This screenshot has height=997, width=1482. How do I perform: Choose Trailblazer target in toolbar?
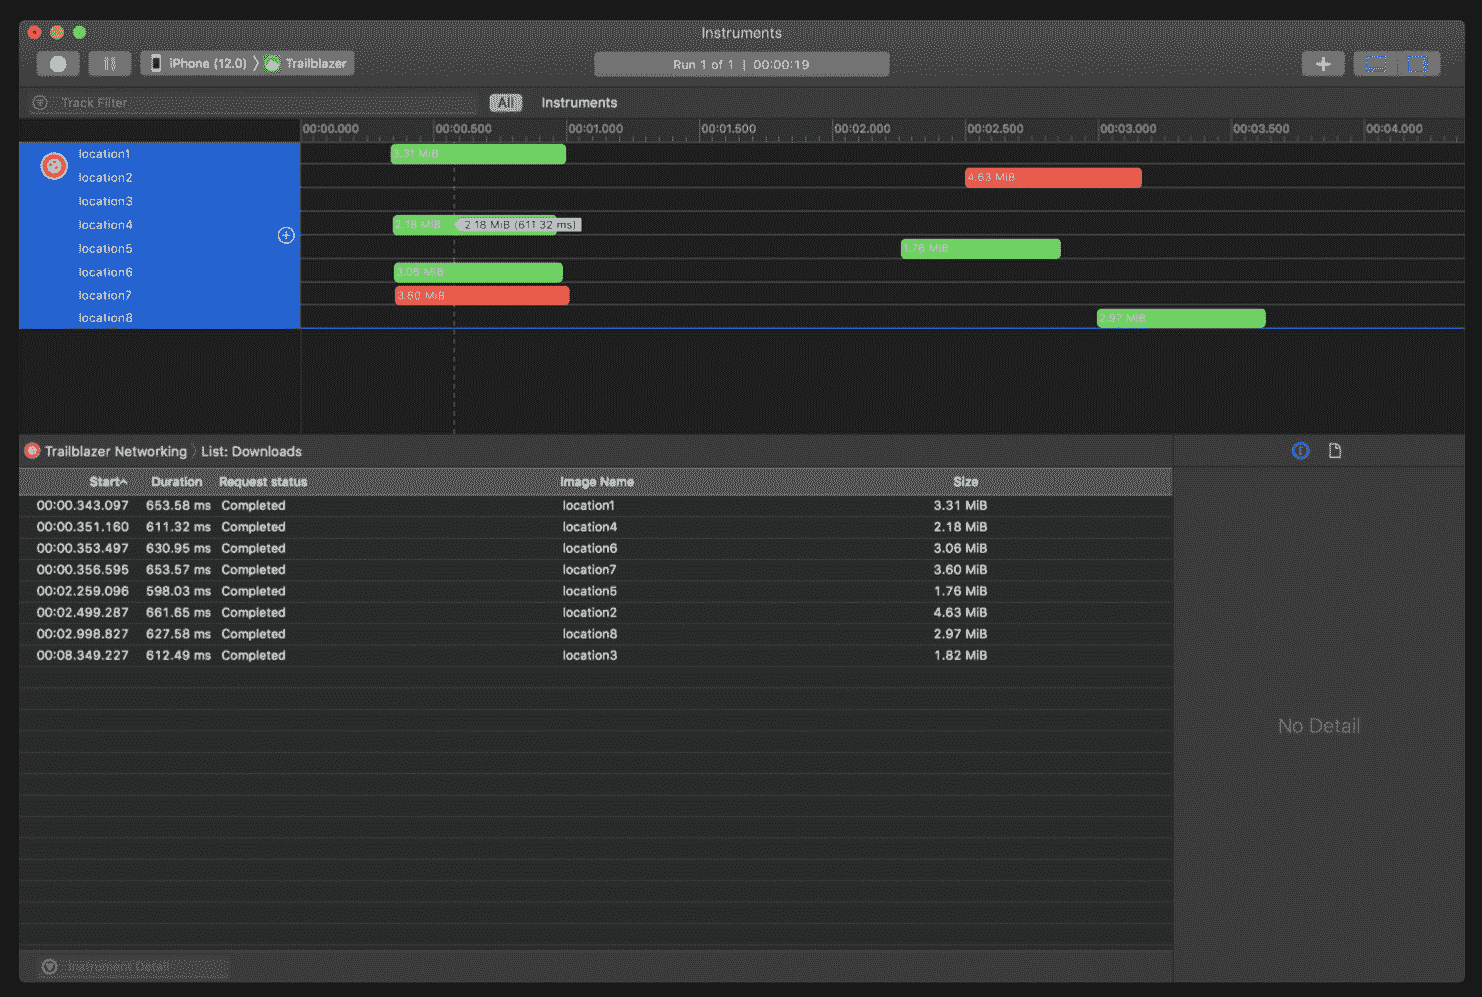(307, 64)
